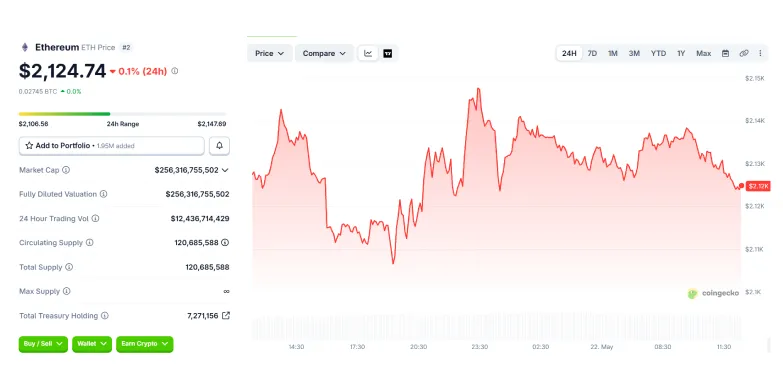Click the $2,147.69 range high value

212,124
